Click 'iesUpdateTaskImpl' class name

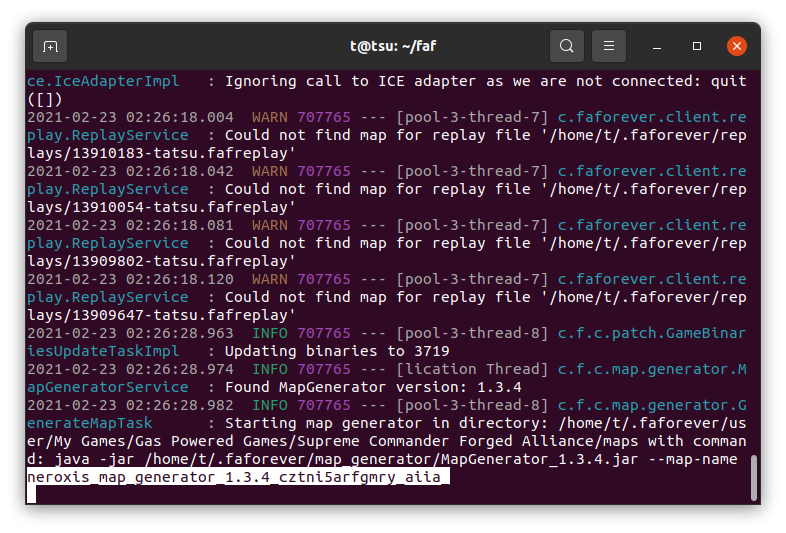[103, 351]
